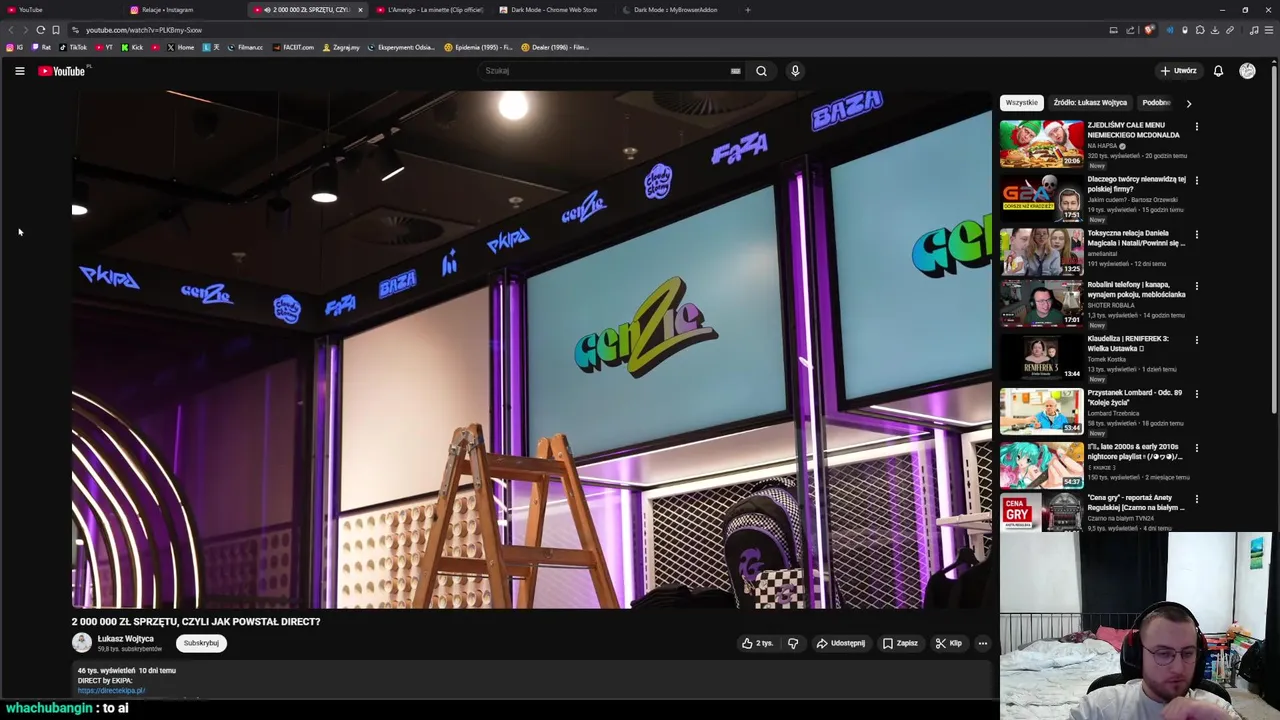Open options for JEDLIŚMY CAŁE MENU video

coord(1196,127)
